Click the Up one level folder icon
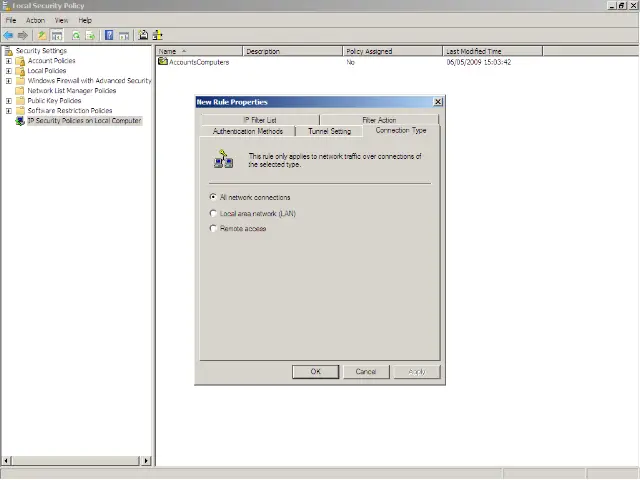This screenshot has width=640, height=480. [42, 35]
